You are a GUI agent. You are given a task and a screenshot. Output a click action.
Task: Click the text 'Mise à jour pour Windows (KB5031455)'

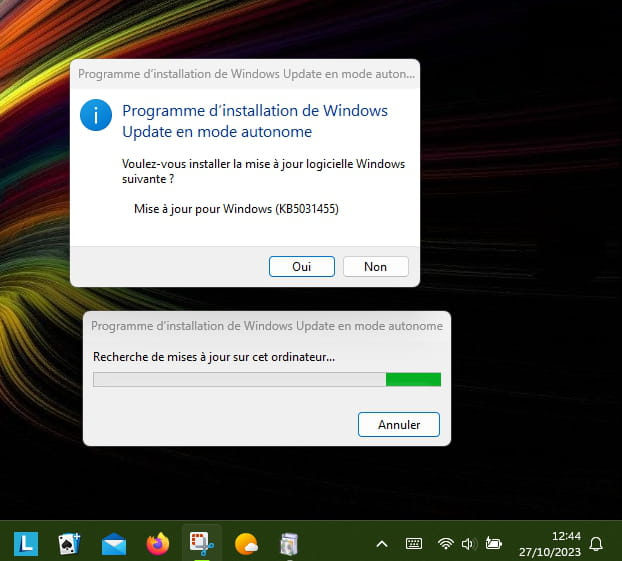coord(236,209)
